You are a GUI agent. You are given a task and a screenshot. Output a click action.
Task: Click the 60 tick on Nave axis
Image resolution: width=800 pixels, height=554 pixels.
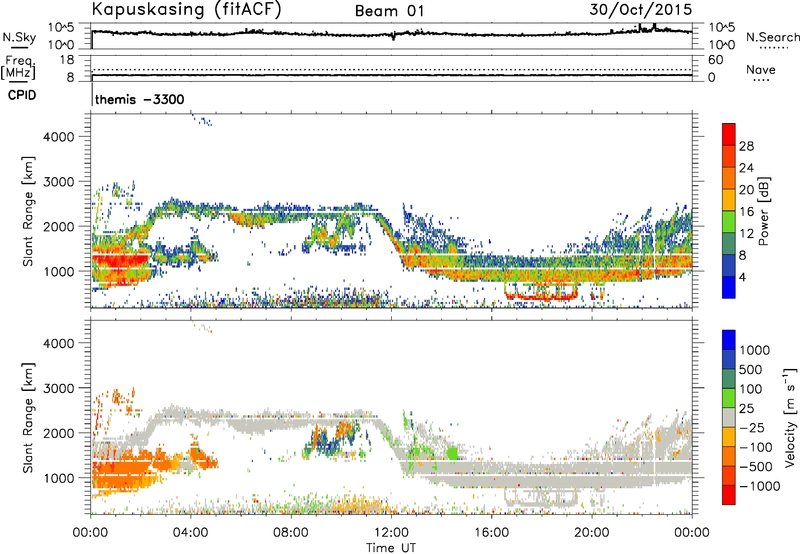pos(715,60)
